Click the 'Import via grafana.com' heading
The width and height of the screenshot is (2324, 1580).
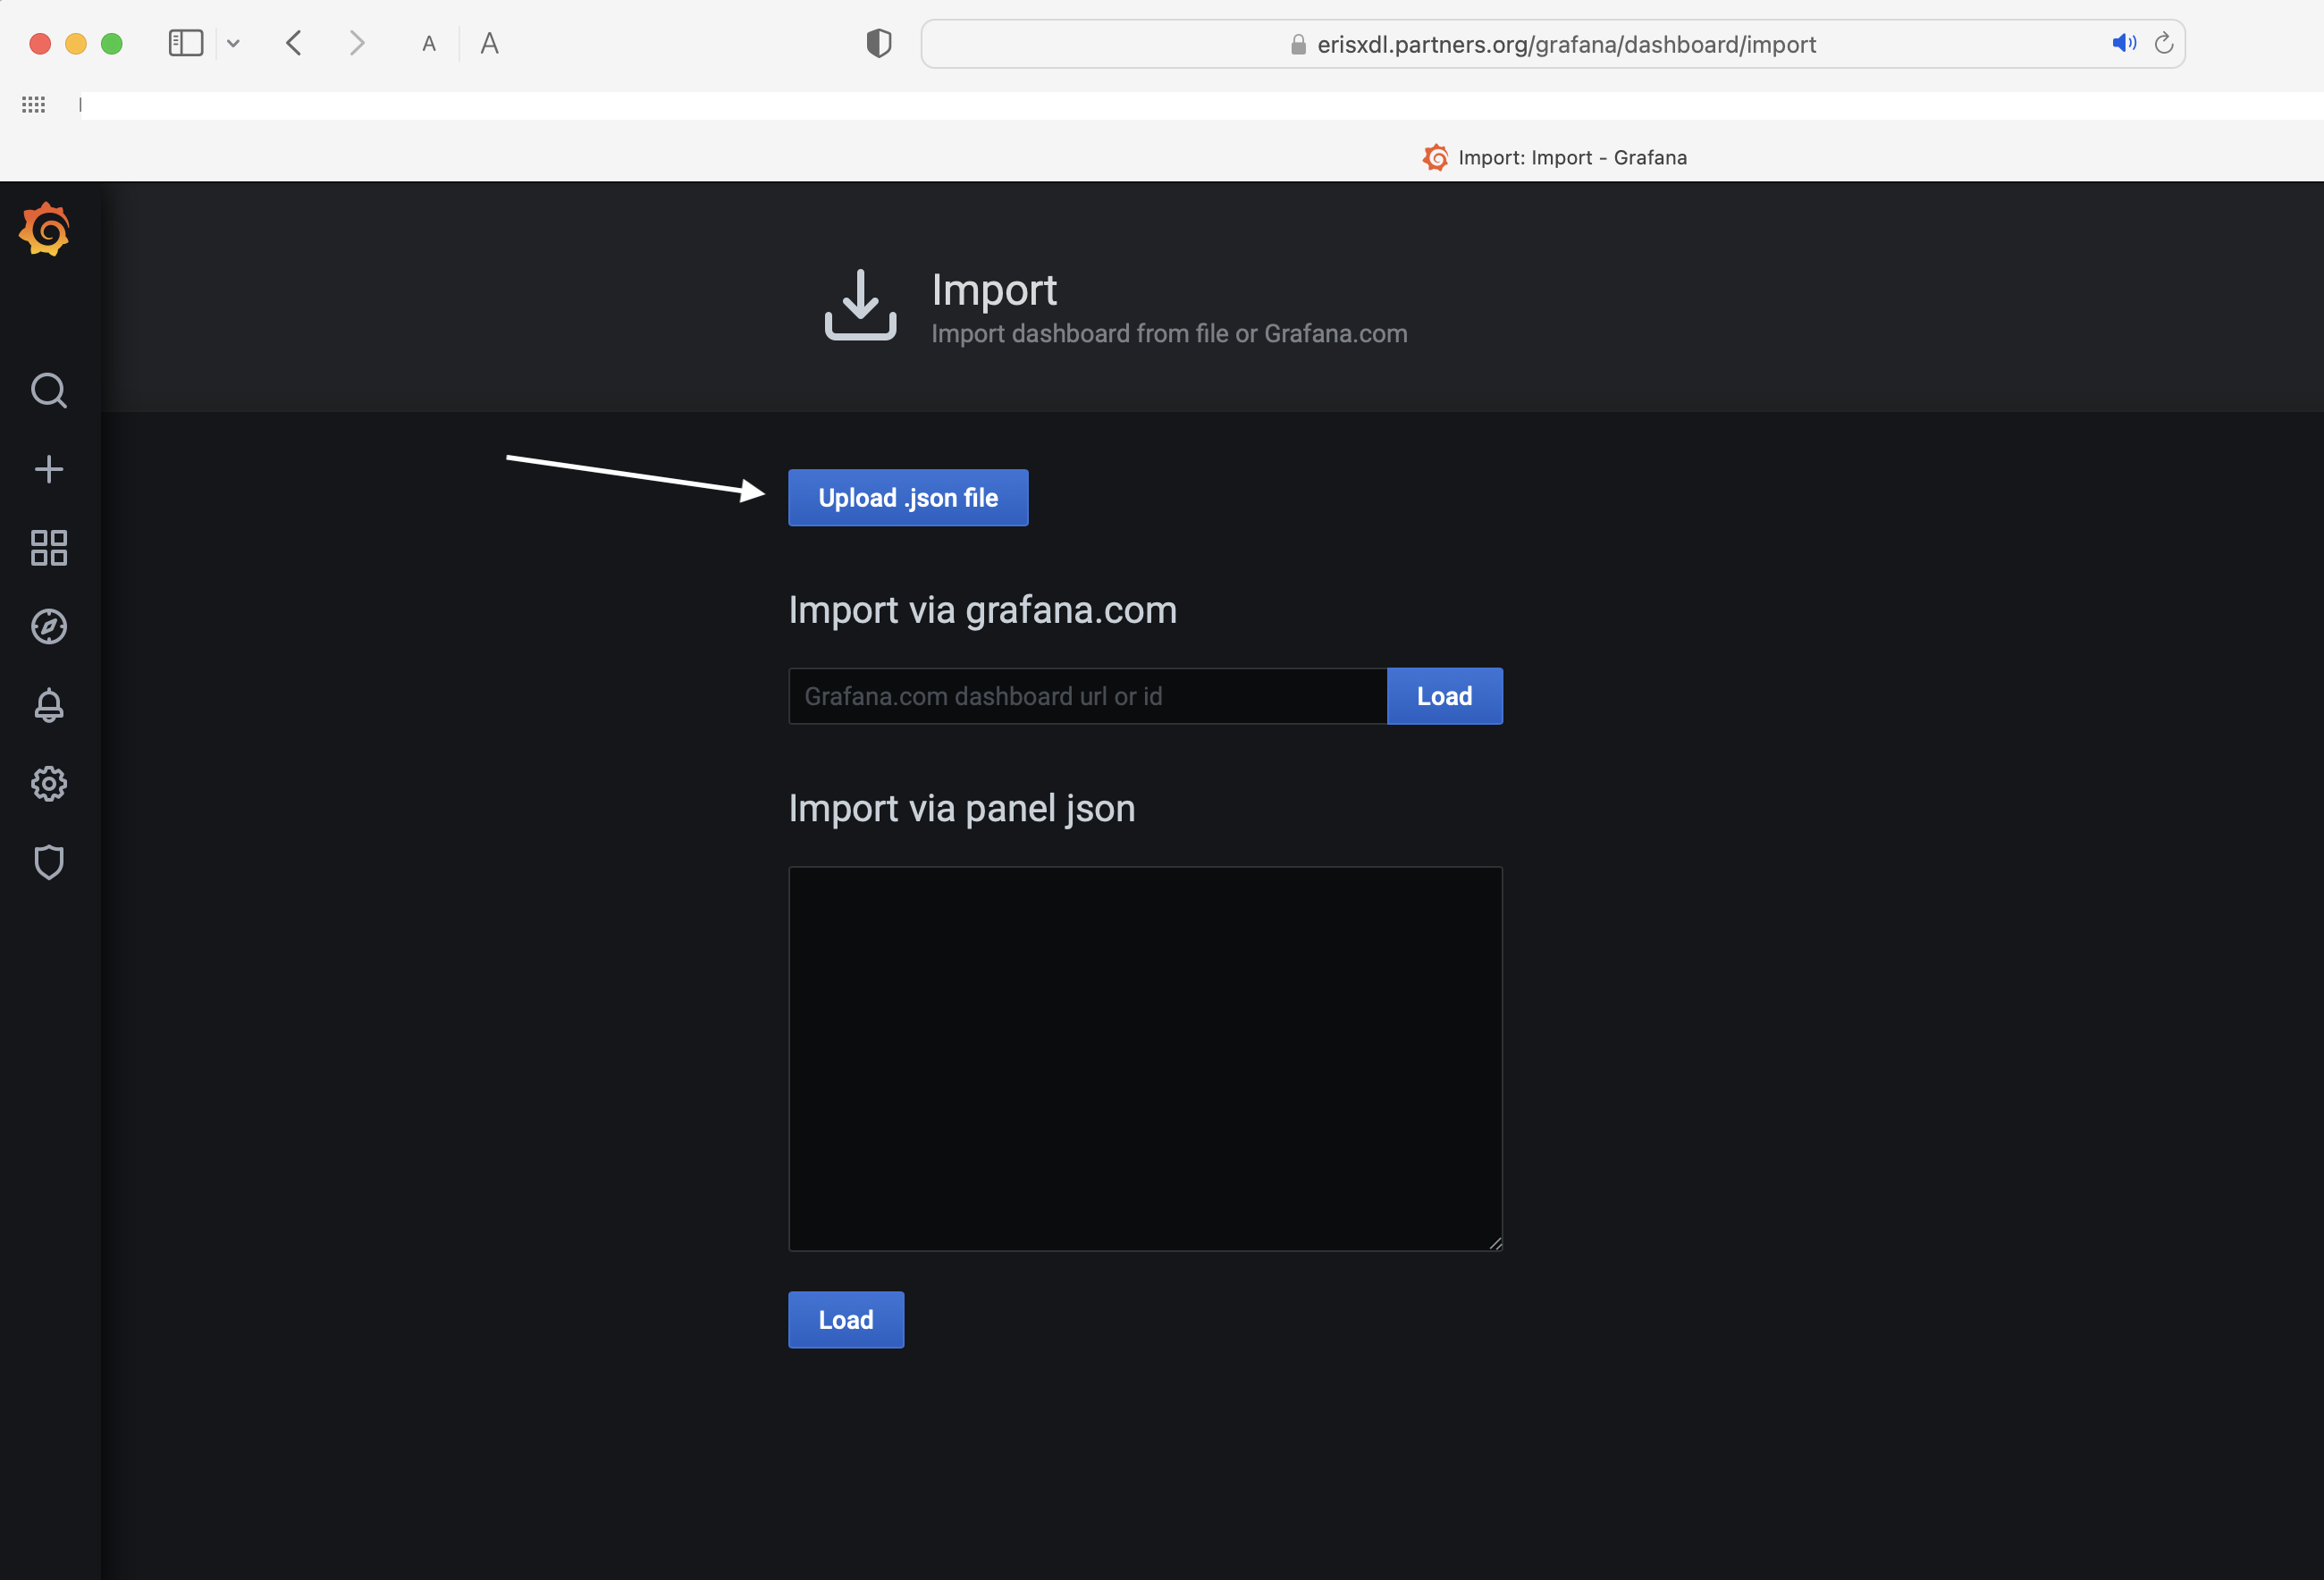[x=982, y=610]
